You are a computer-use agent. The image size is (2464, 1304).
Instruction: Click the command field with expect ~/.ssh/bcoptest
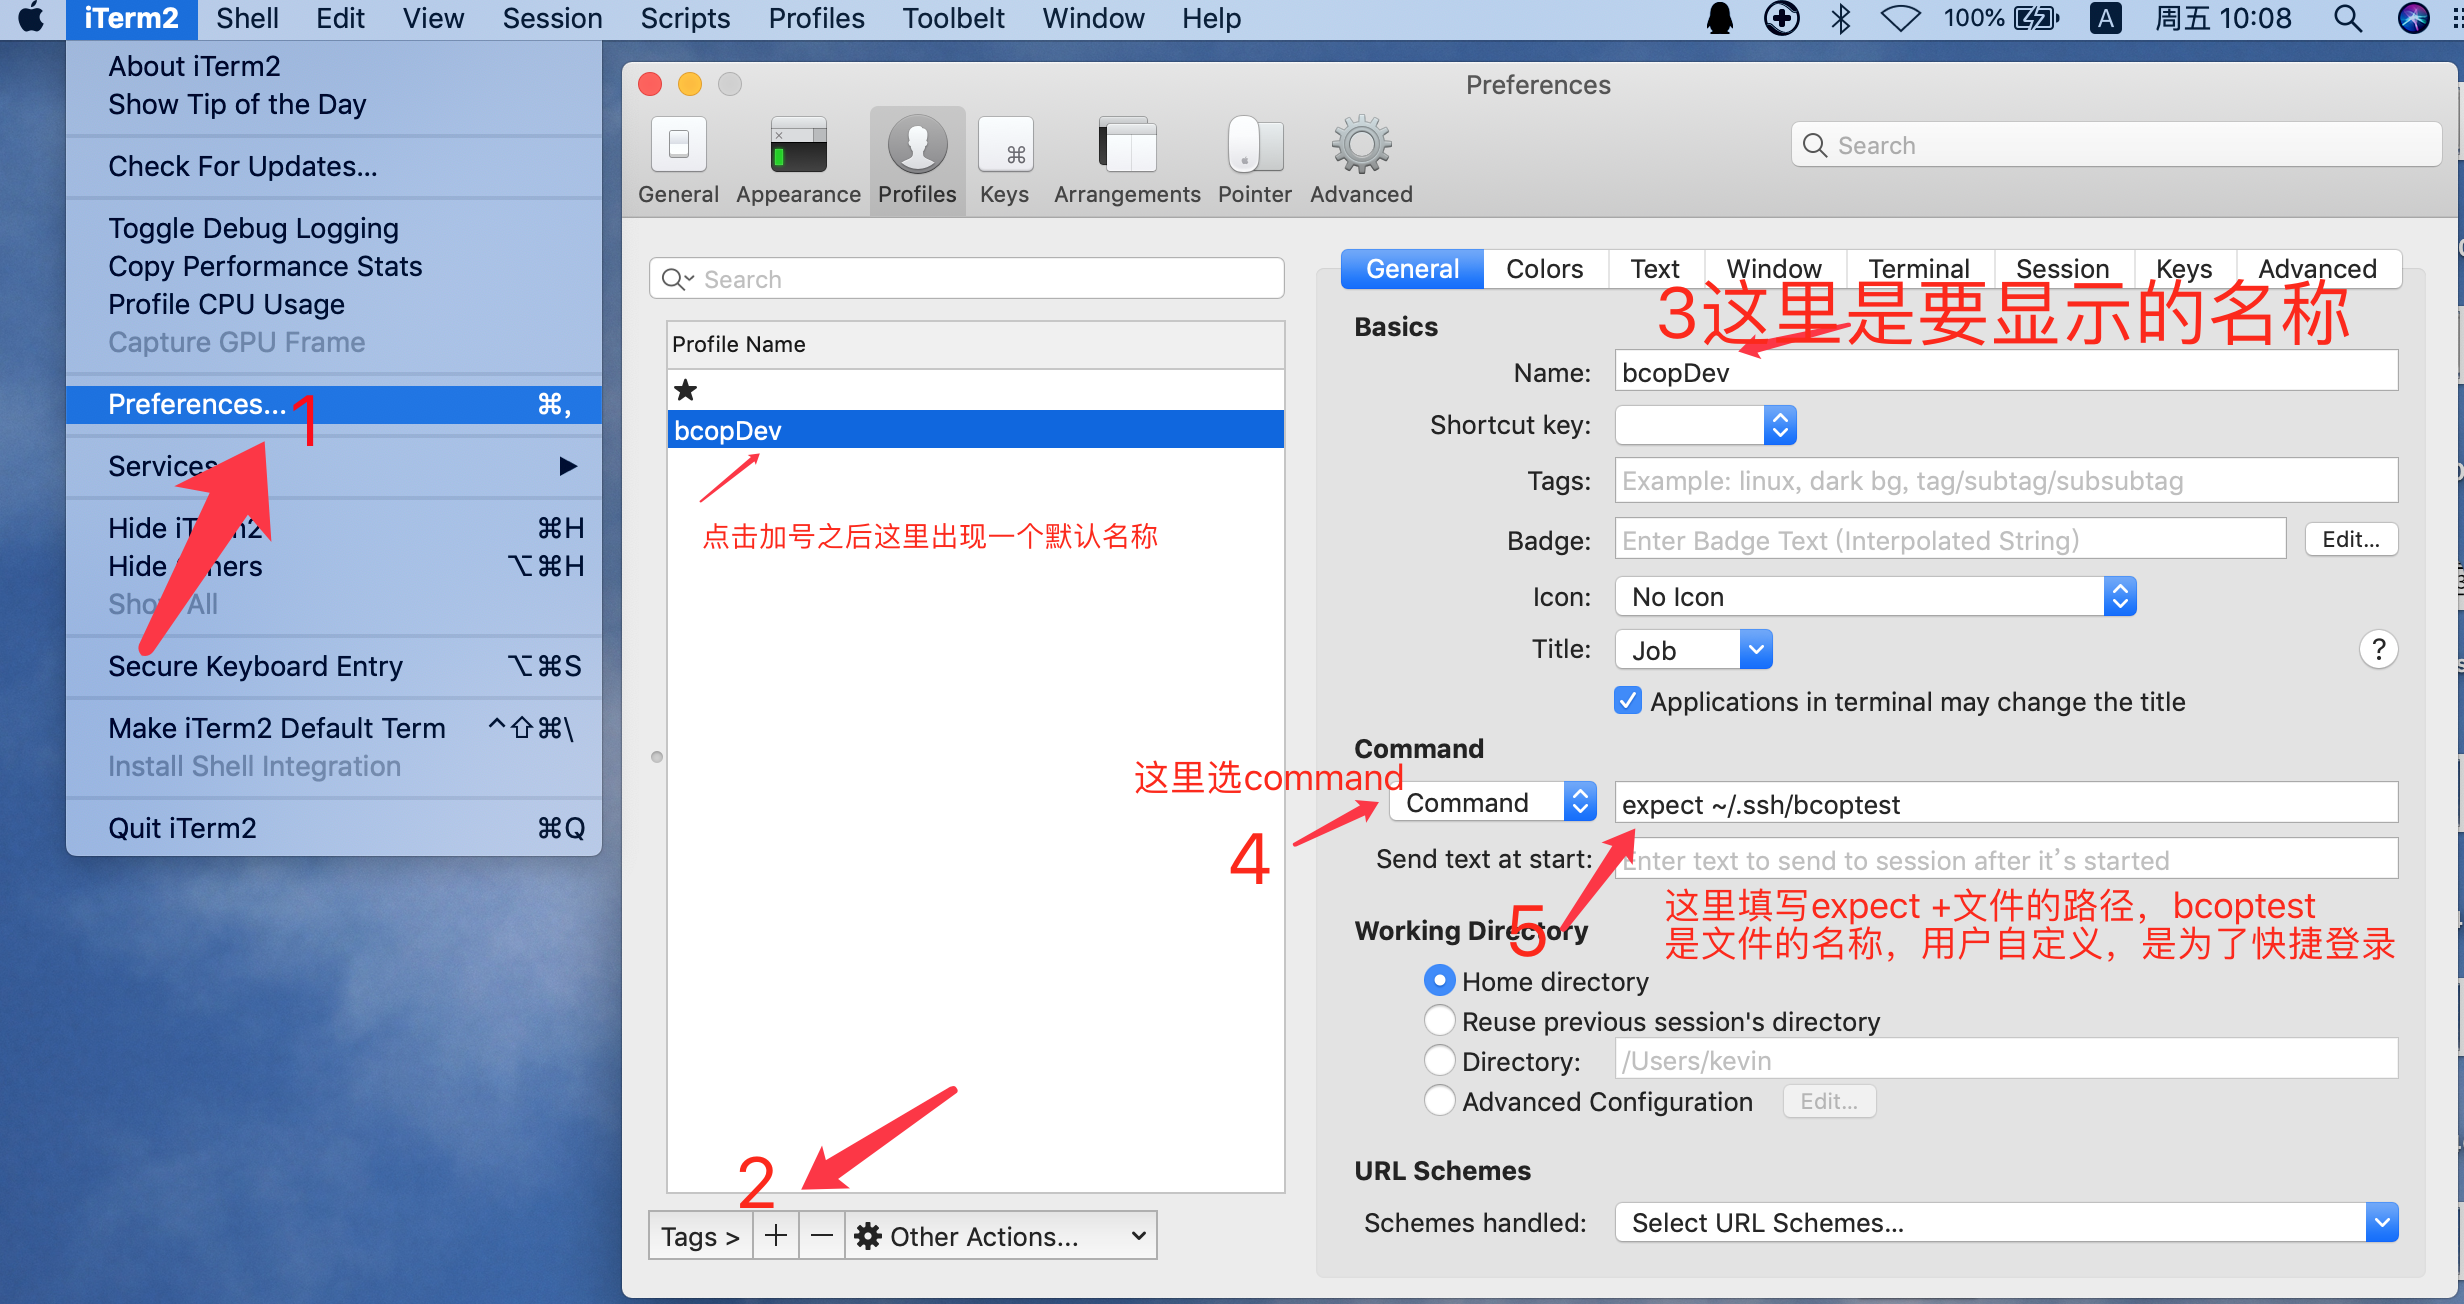(x=2005, y=804)
